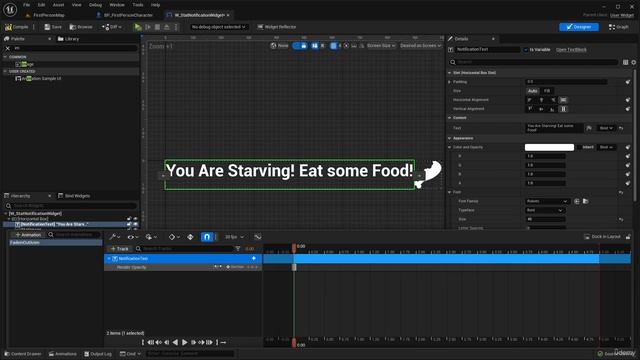Open the Screen Size dropdown
Screen dimensions: 640x360
coord(381,46)
